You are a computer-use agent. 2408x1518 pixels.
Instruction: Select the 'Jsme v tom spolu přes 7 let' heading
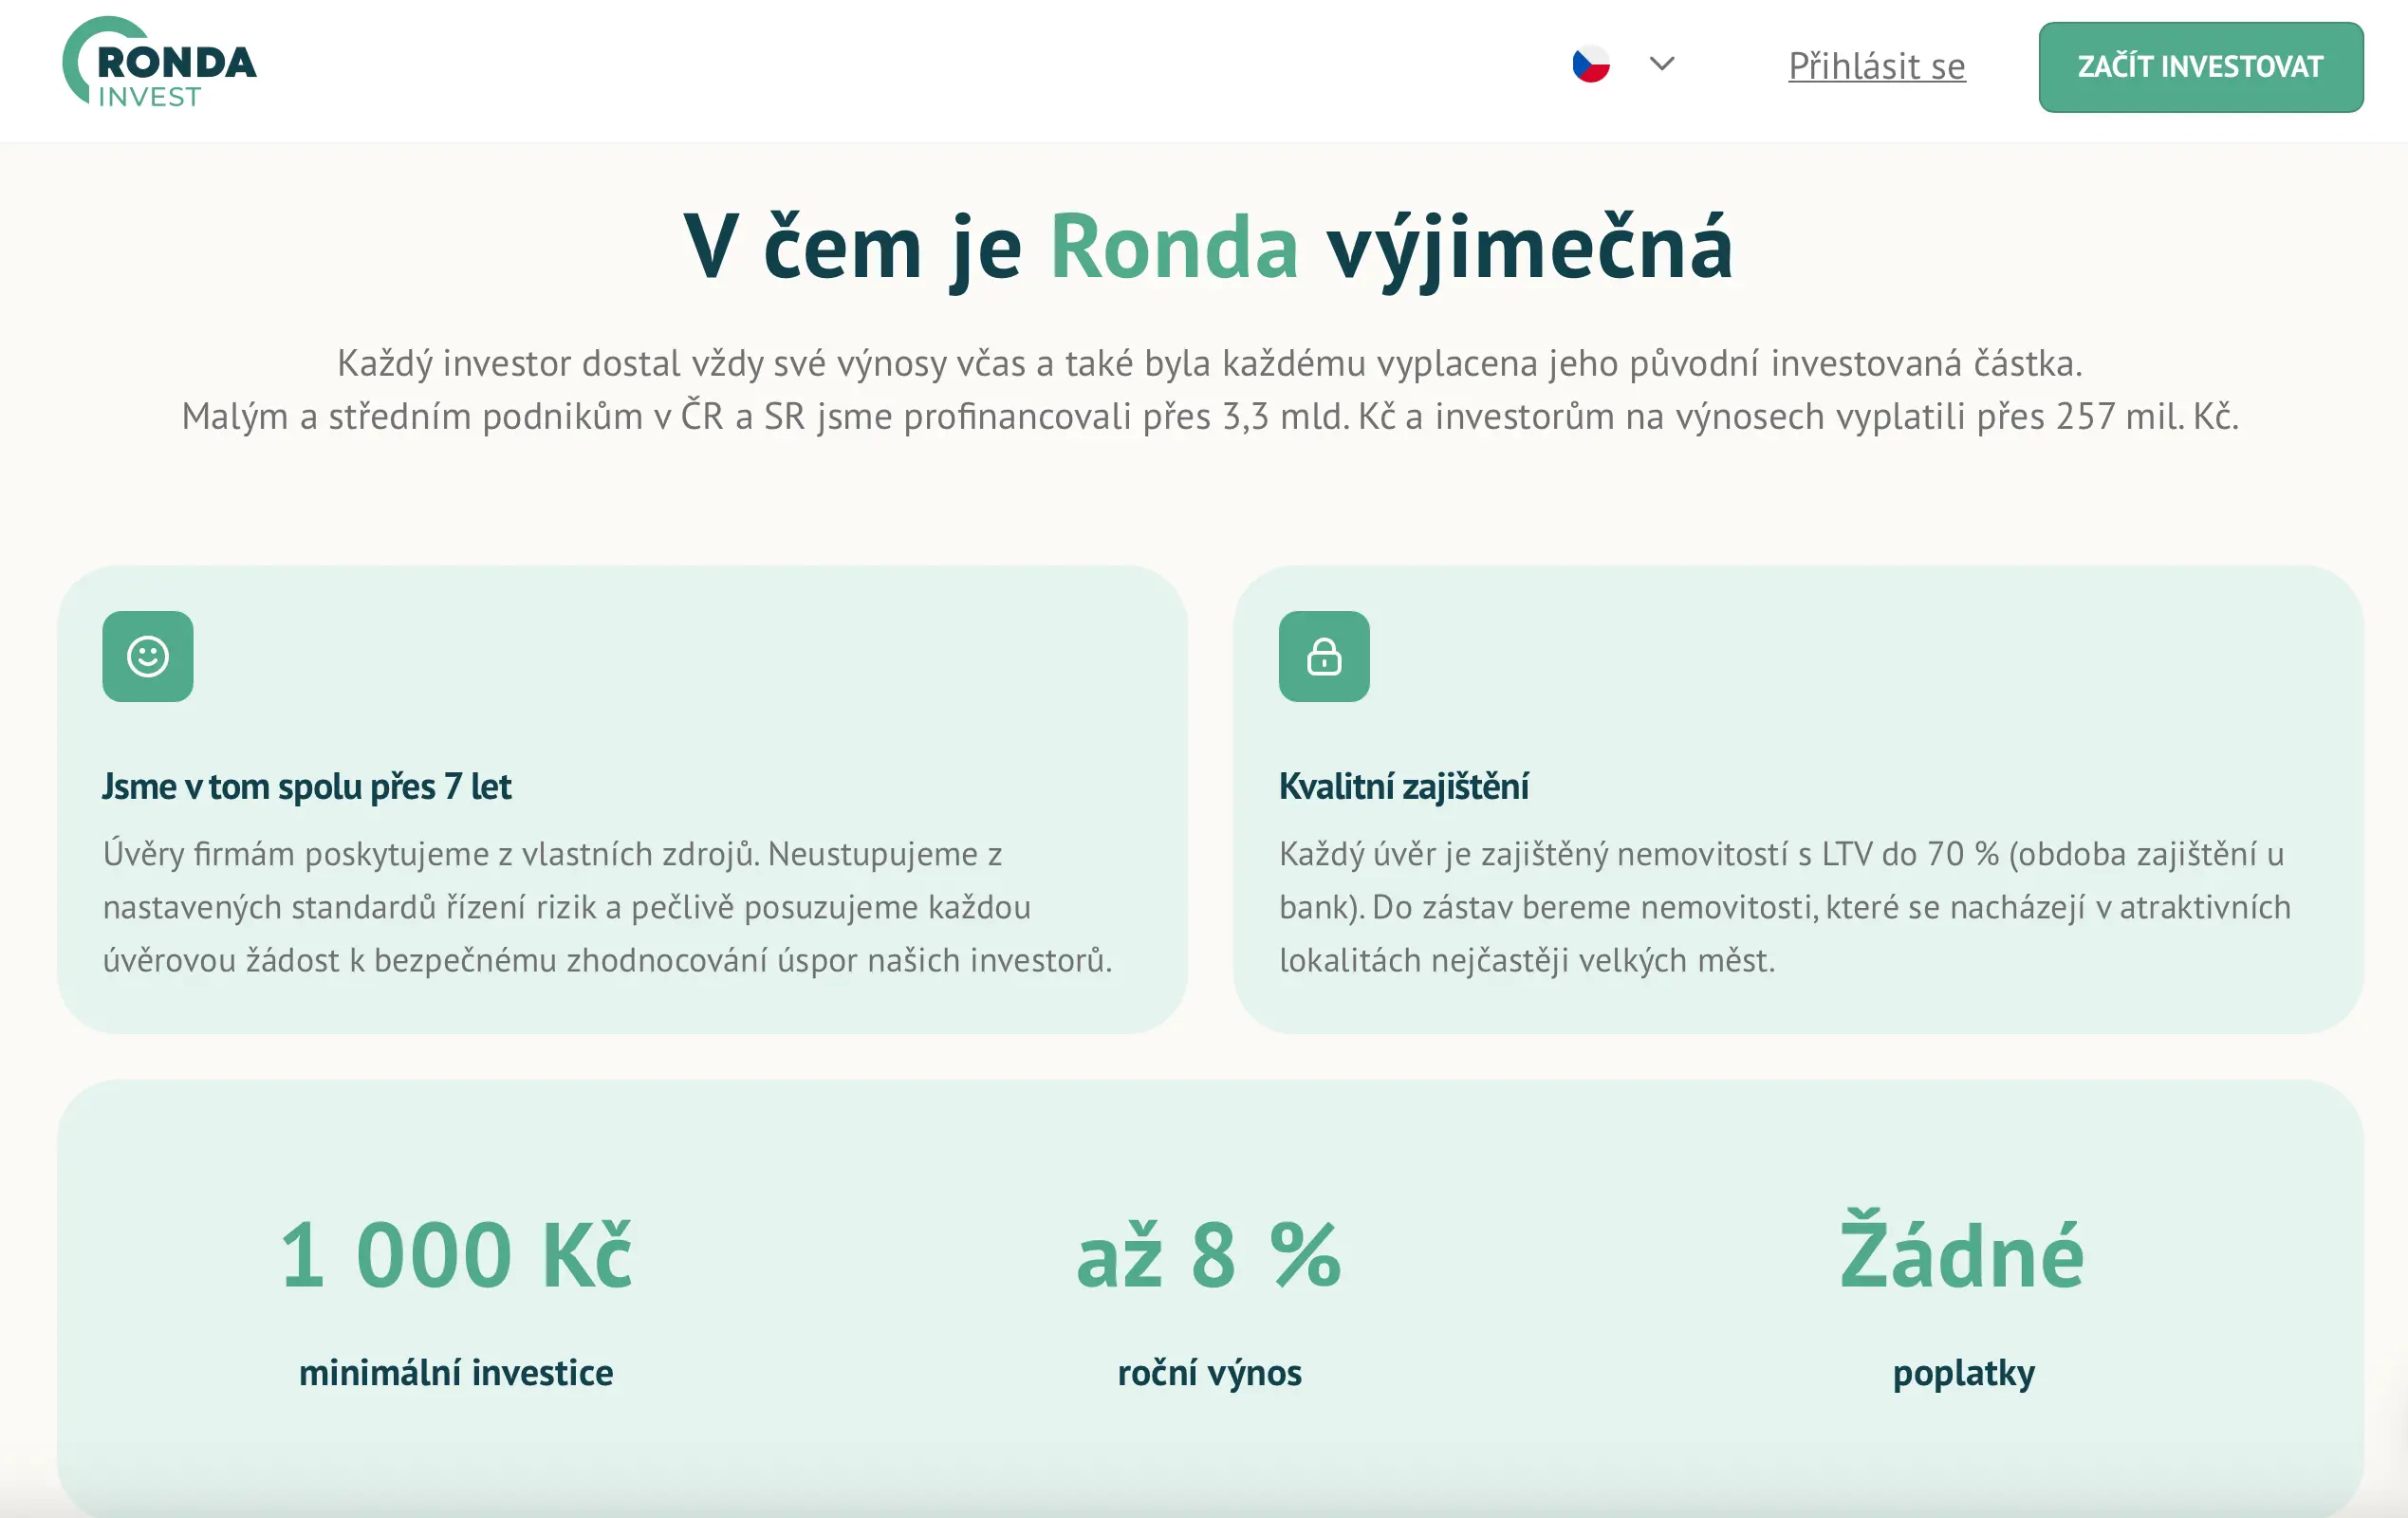(x=306, y=787)
